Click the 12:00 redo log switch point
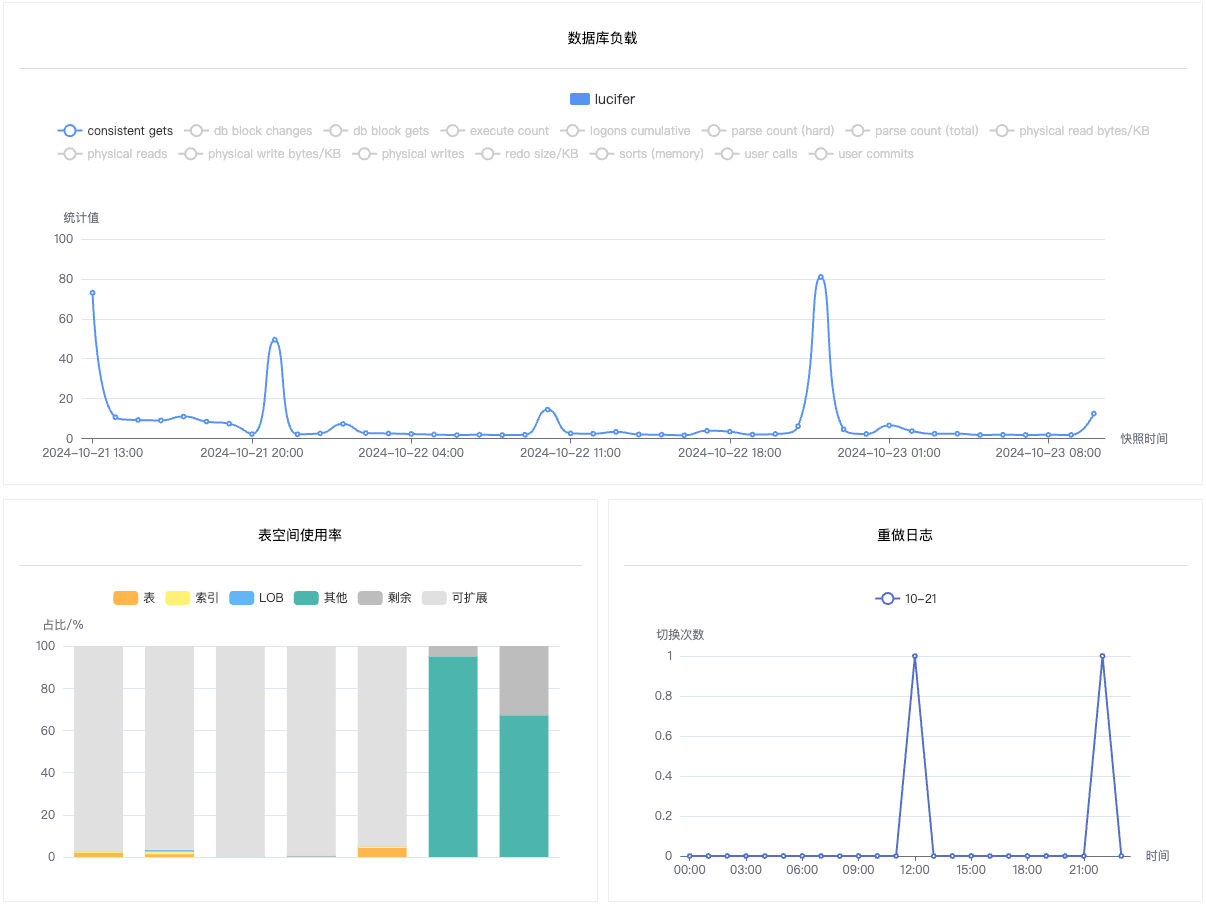1206x907 pixels. click(x=914, y=656)
